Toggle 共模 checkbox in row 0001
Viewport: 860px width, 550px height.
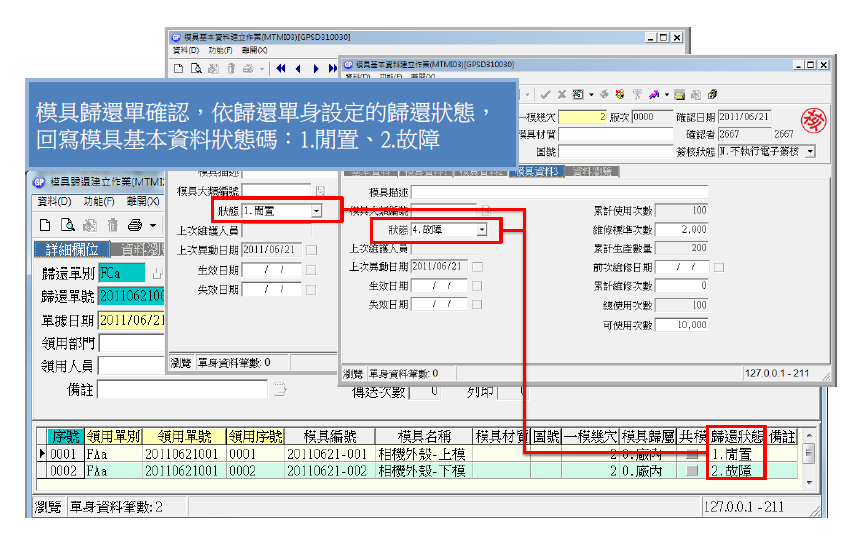pyautogui.click(x=692, y=454)
